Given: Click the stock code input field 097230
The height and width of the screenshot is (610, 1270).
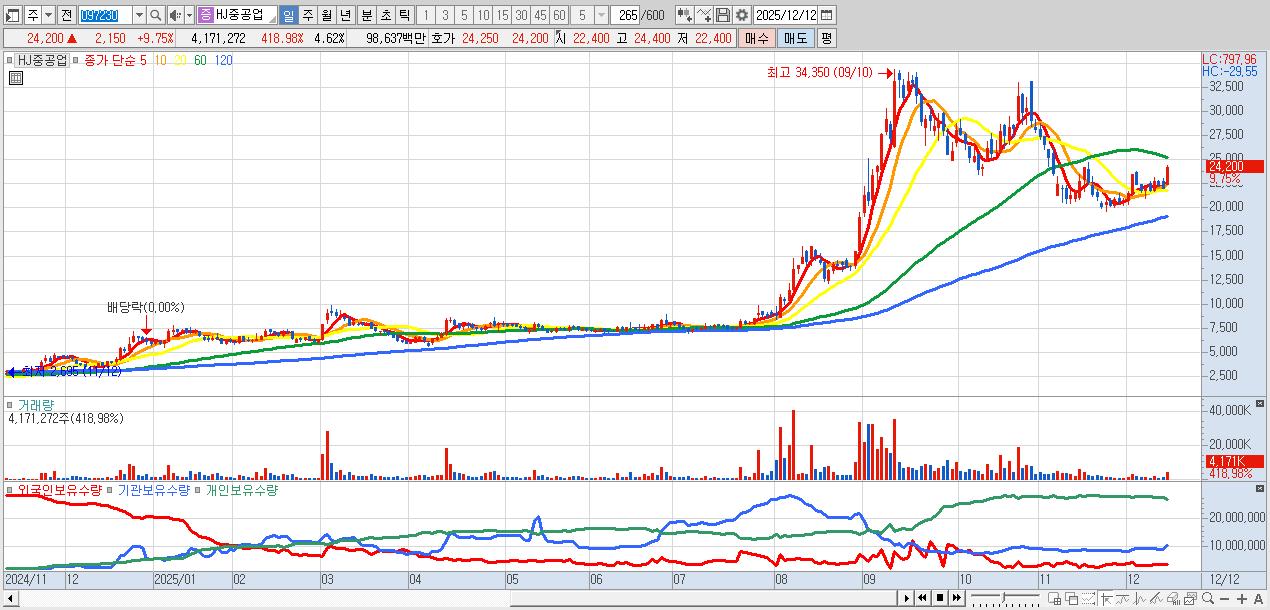Looking at the screenshot, I should [105, 15].
